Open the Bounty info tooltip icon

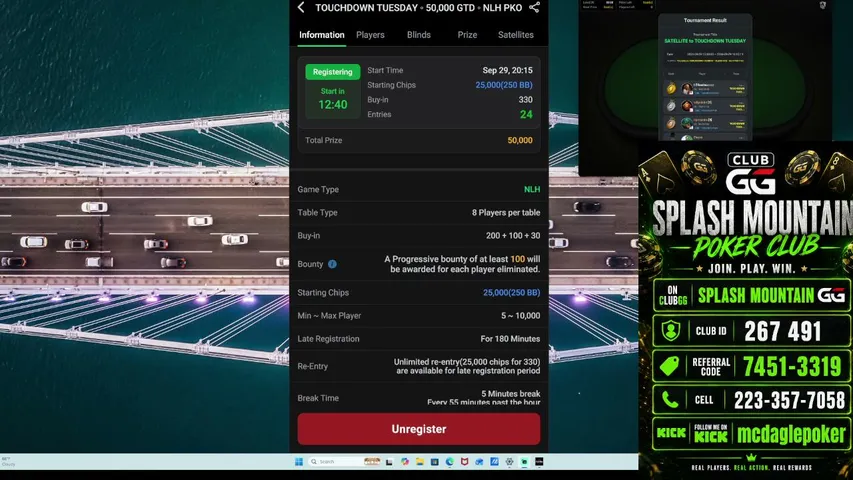pyautogui.click(x=332, y=264)
